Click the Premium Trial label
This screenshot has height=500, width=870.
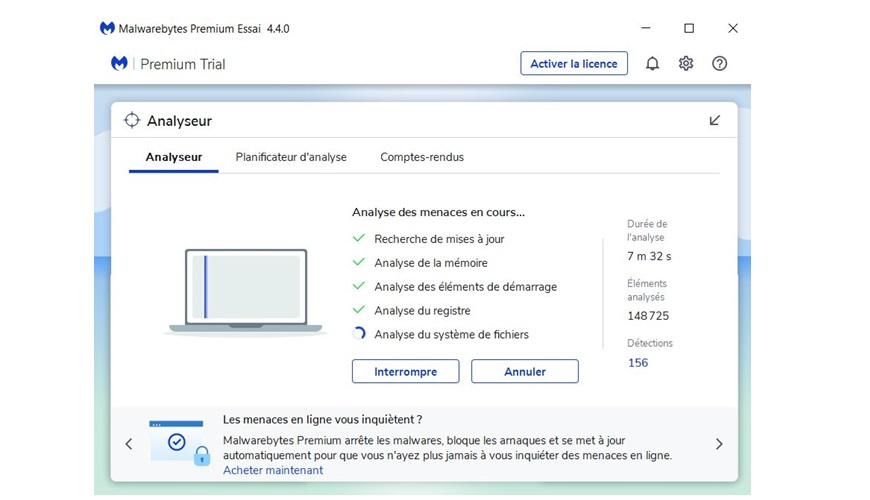pyautogui.click(x=183, y=64)
